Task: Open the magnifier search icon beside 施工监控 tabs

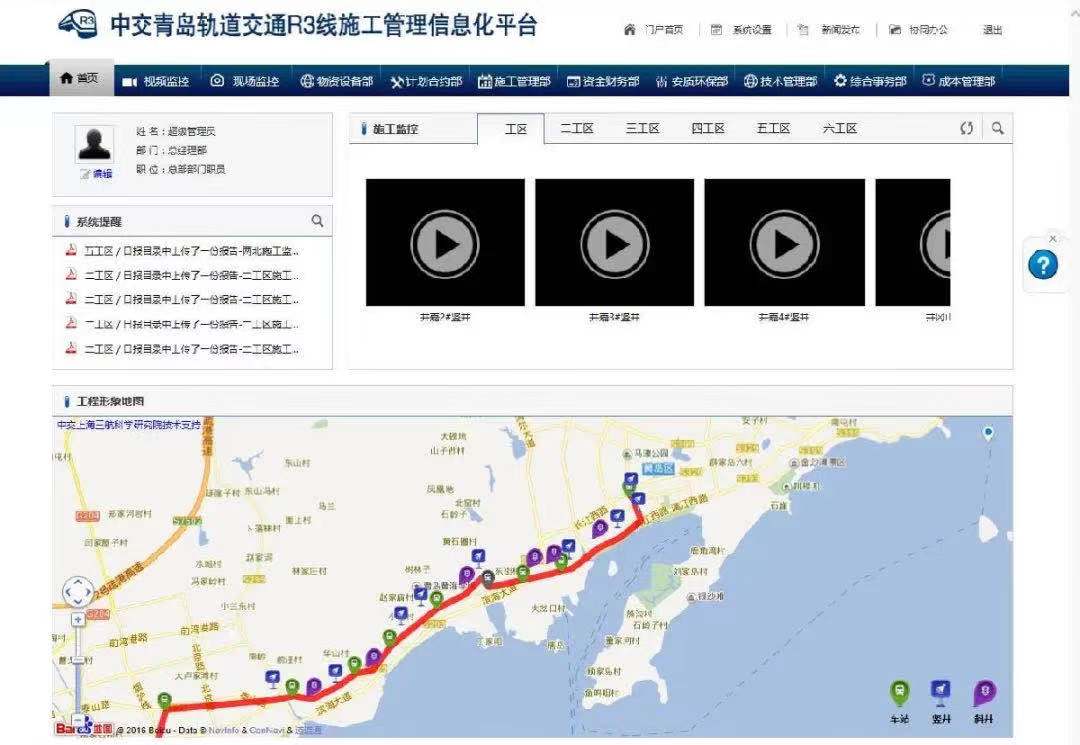Action: (997, 128)
